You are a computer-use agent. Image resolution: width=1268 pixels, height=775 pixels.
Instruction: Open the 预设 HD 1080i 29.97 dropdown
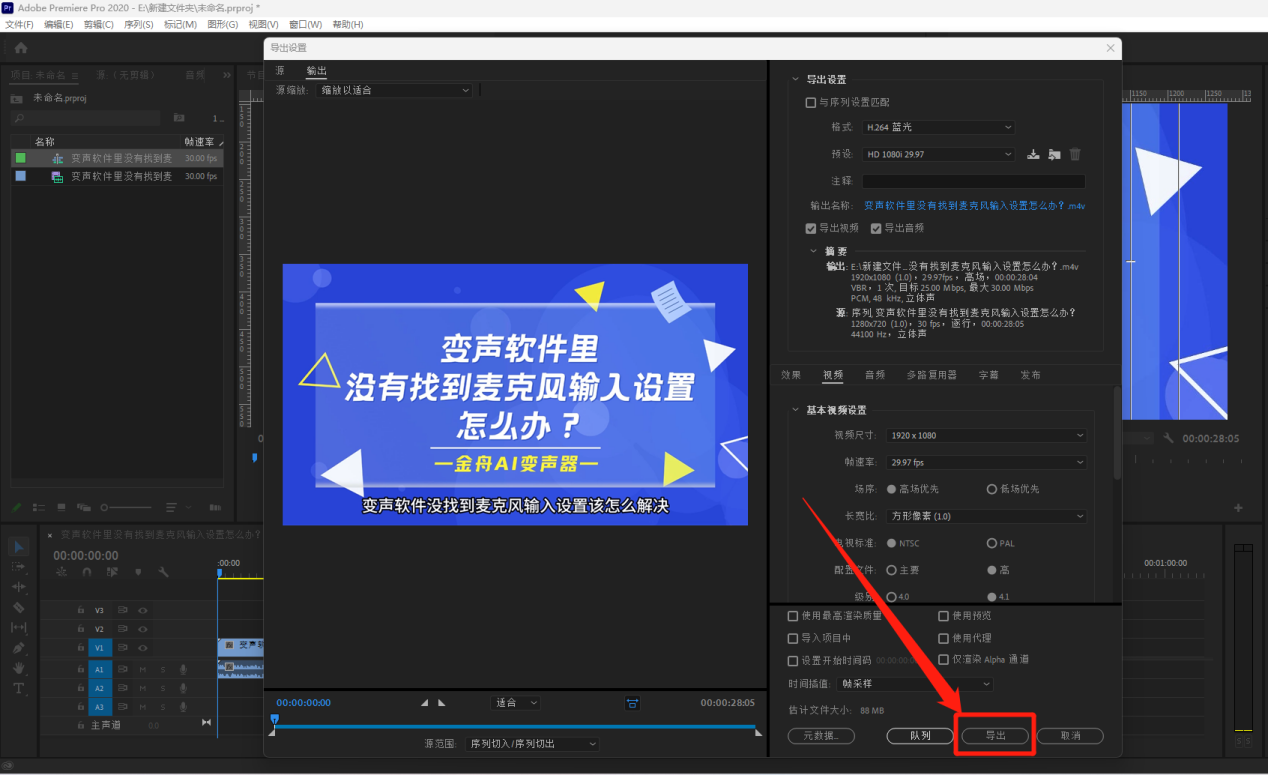coord(938,154)
